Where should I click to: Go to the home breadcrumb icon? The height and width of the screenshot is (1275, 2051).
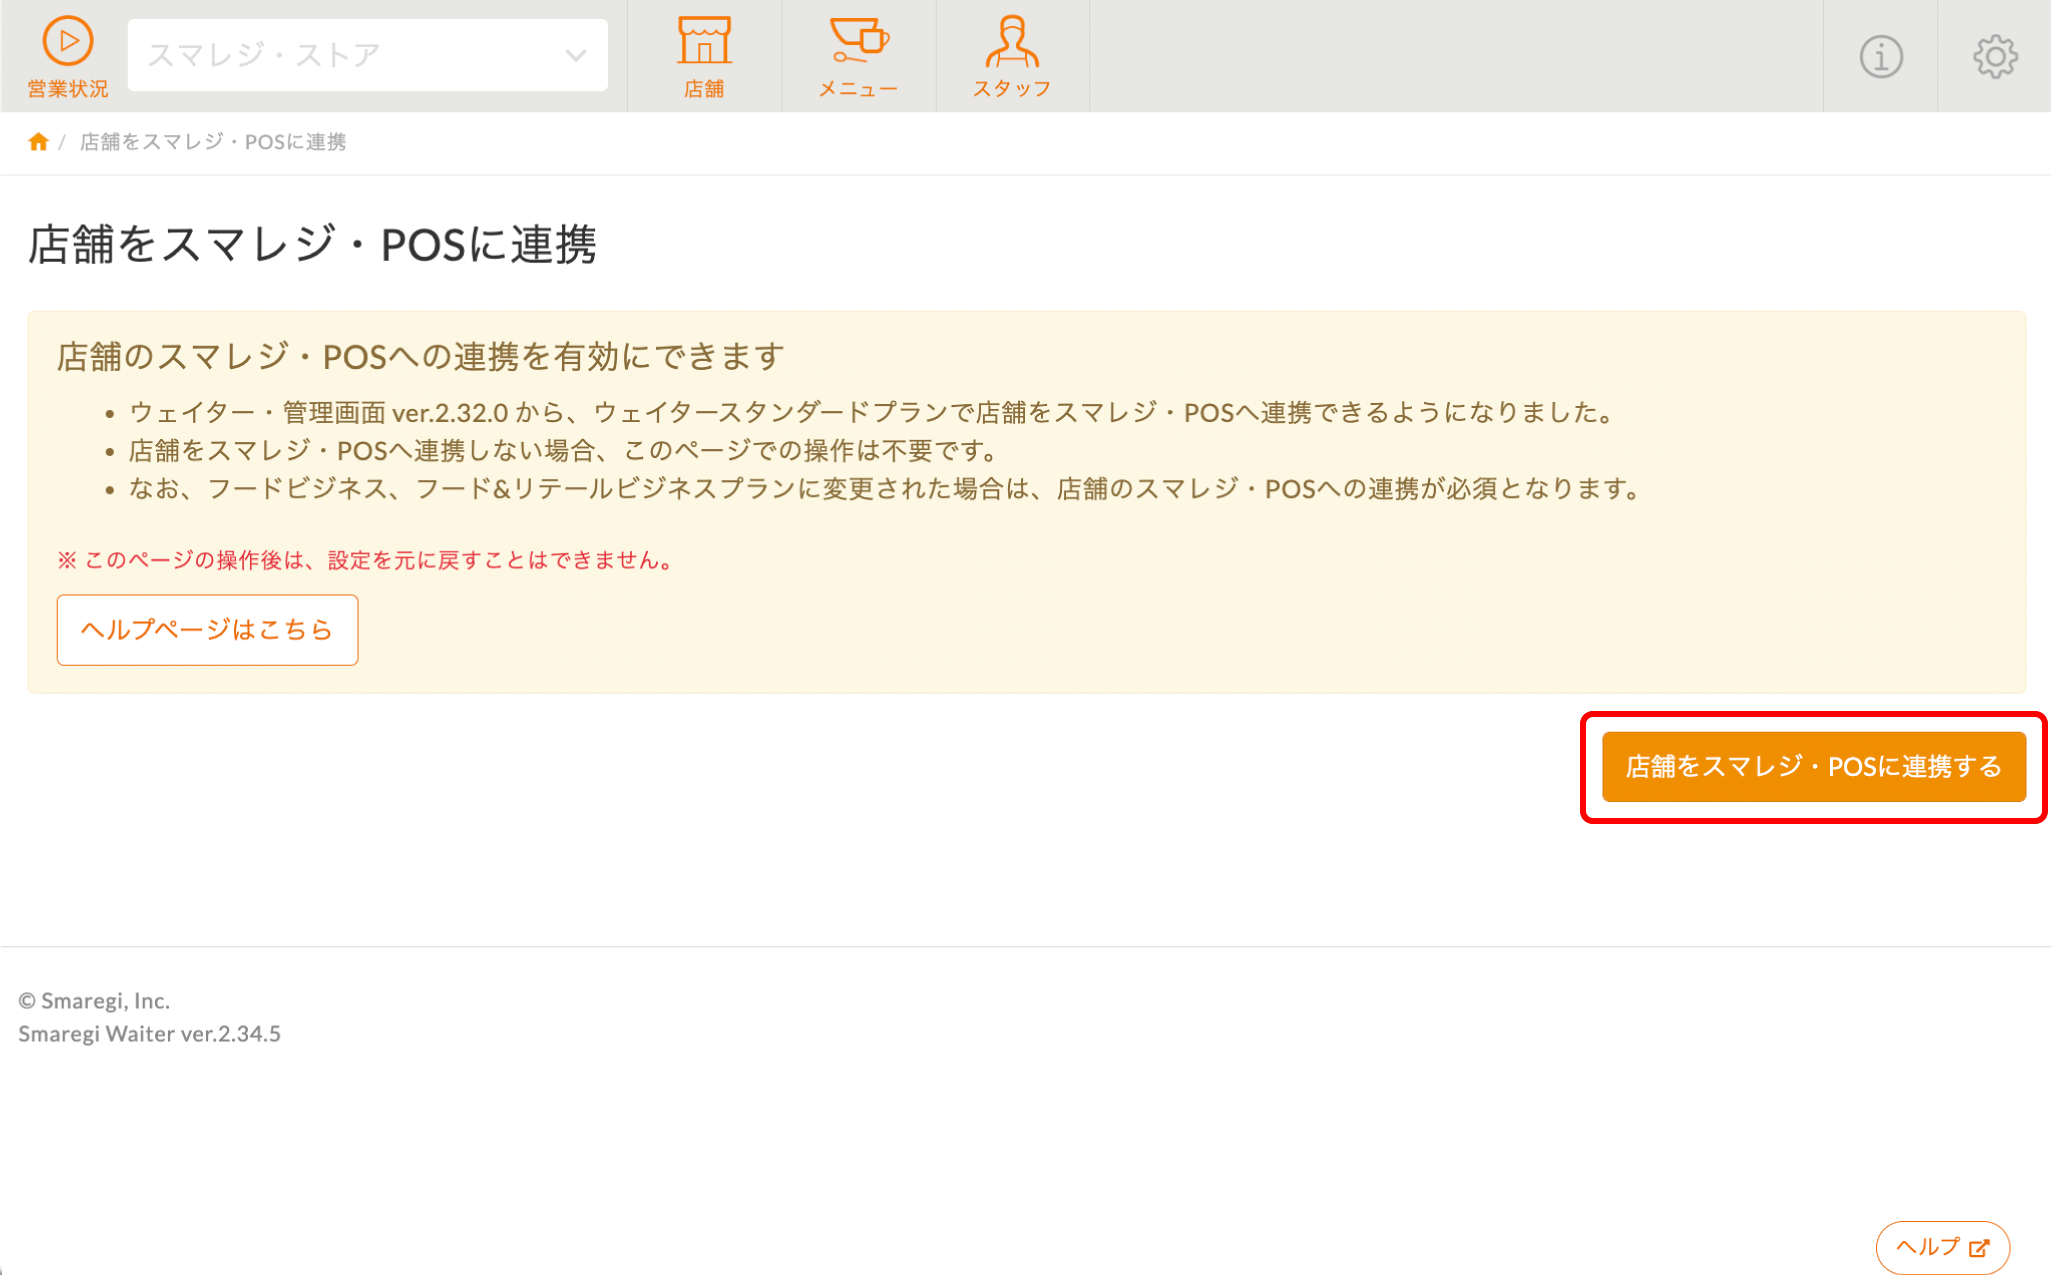[x=38, y=142]
